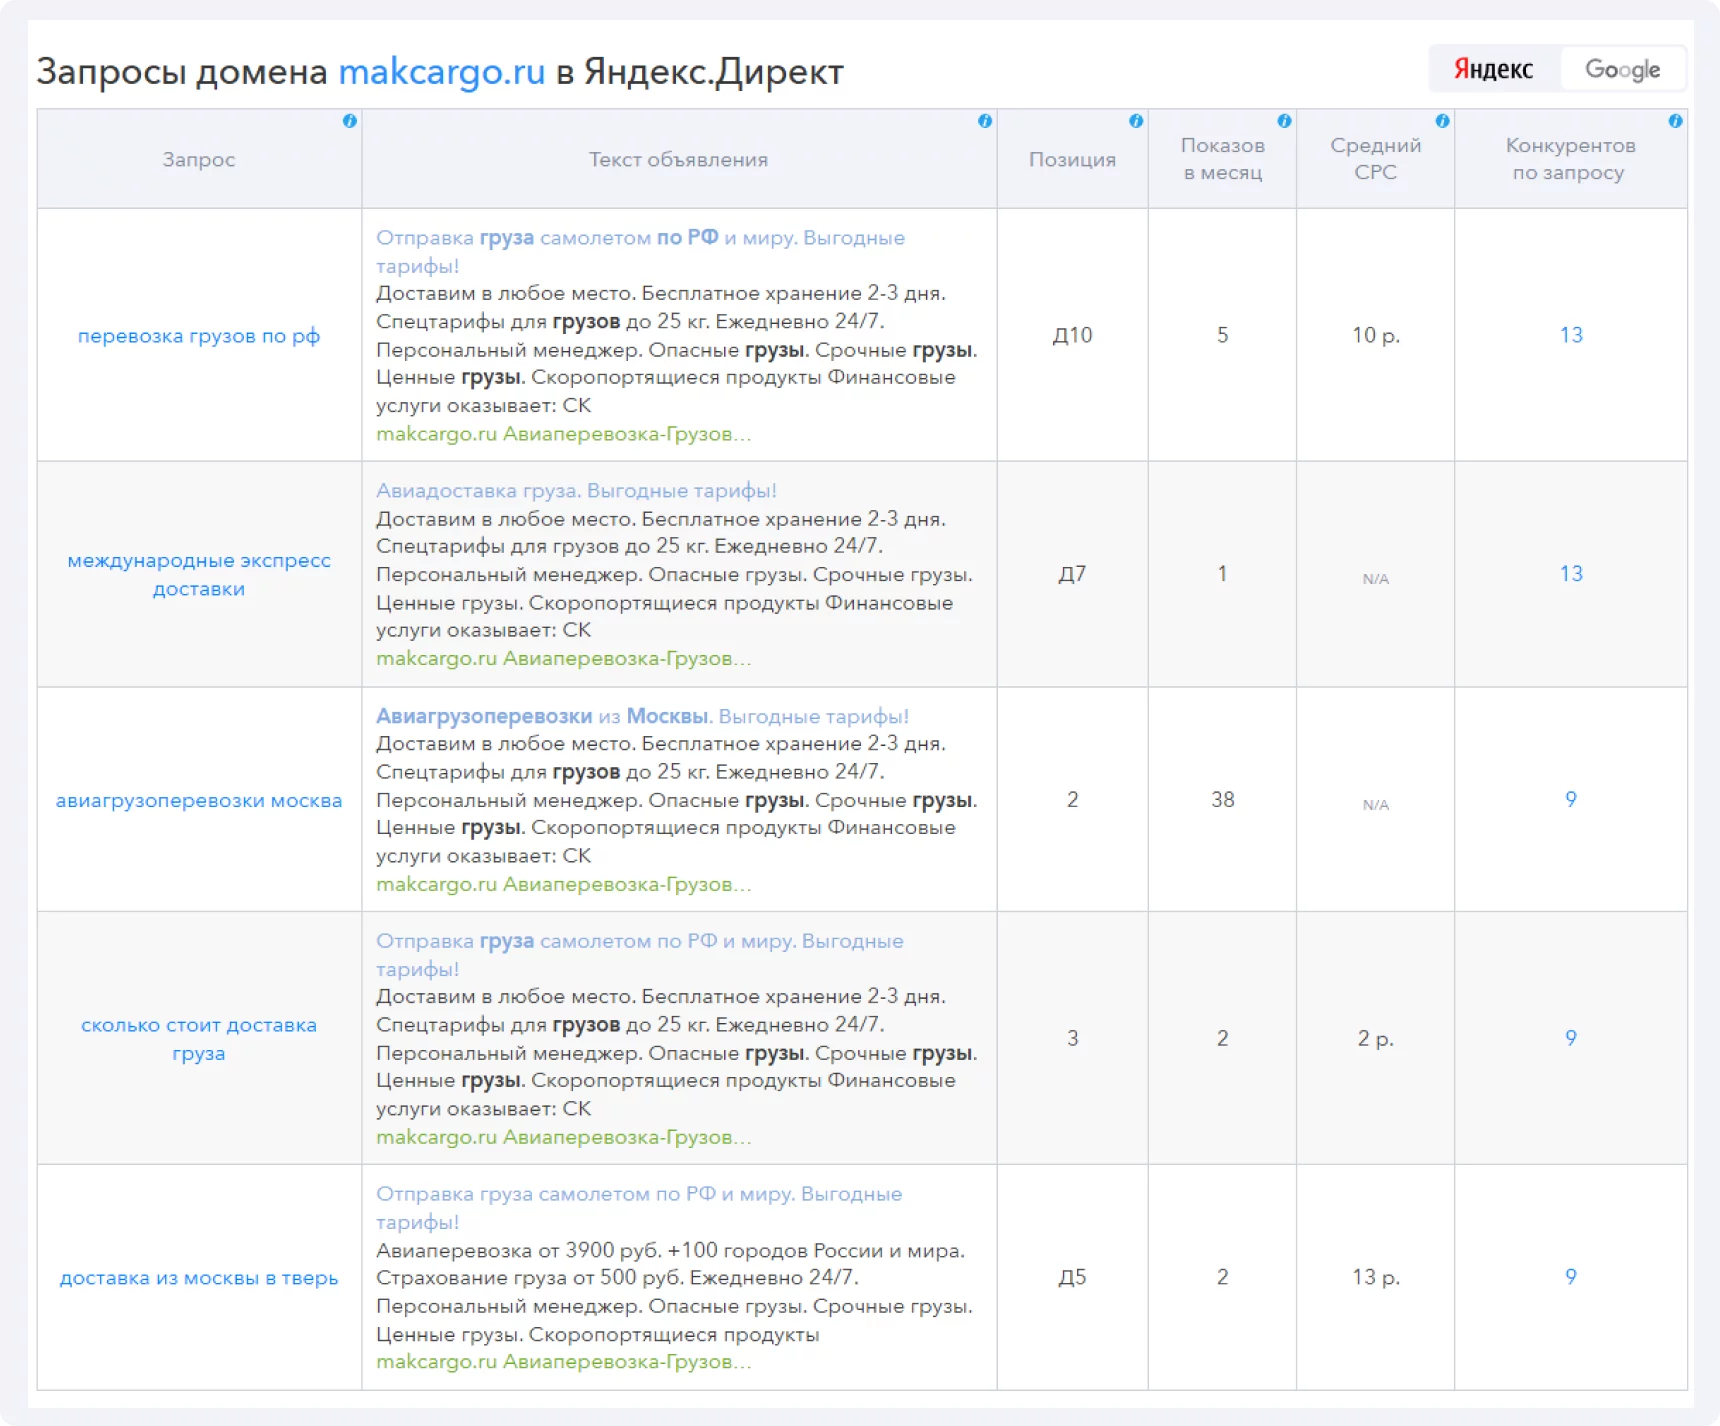Viewport: 1720px width, 1426px height.
Task: Click info icon in Текст объявления header
Action: (985, 121)
